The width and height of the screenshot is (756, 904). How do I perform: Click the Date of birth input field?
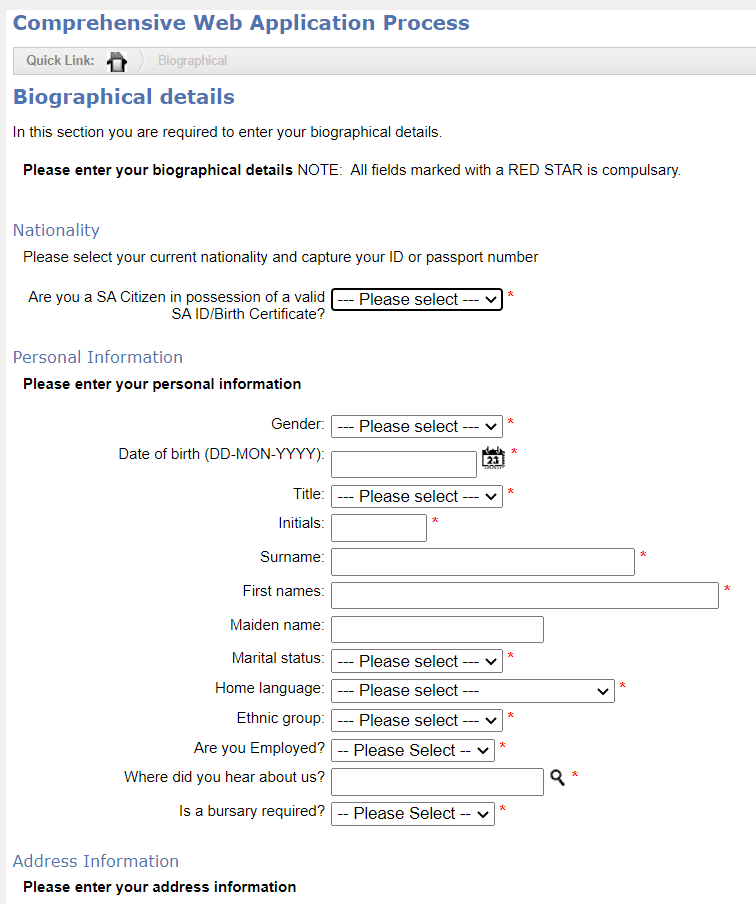pos(403,464)
